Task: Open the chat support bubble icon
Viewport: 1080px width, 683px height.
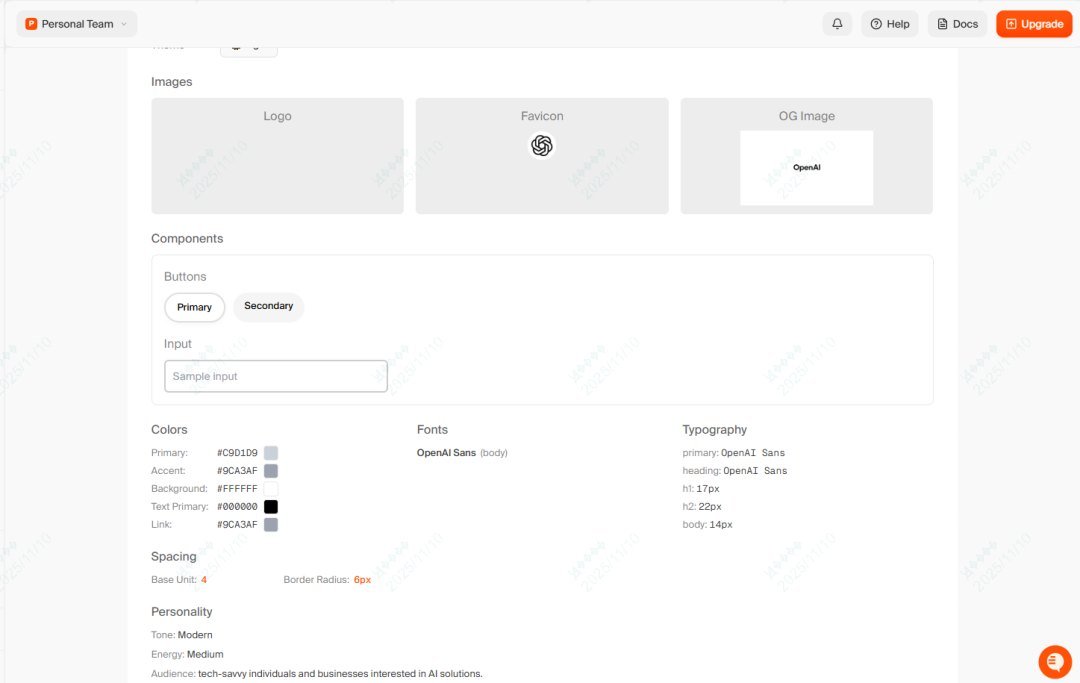Action: click(x=1055, y=662)
